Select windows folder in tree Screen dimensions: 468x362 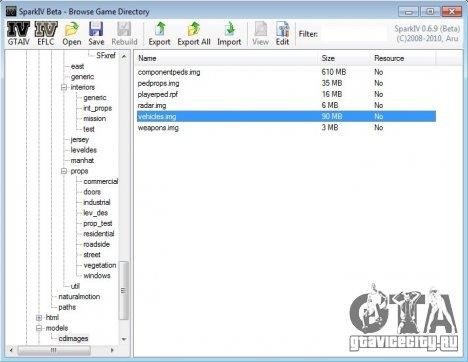97,276
